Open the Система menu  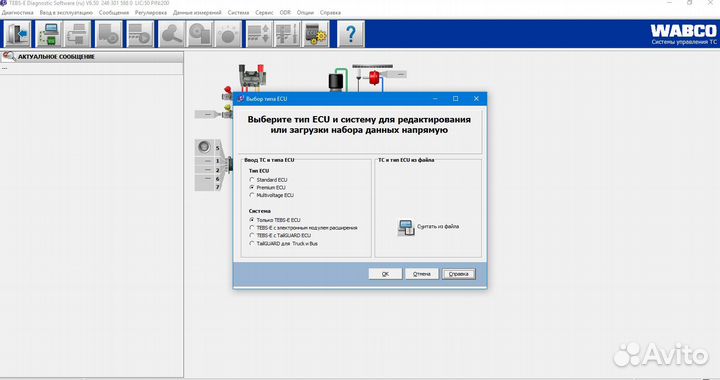238,13
